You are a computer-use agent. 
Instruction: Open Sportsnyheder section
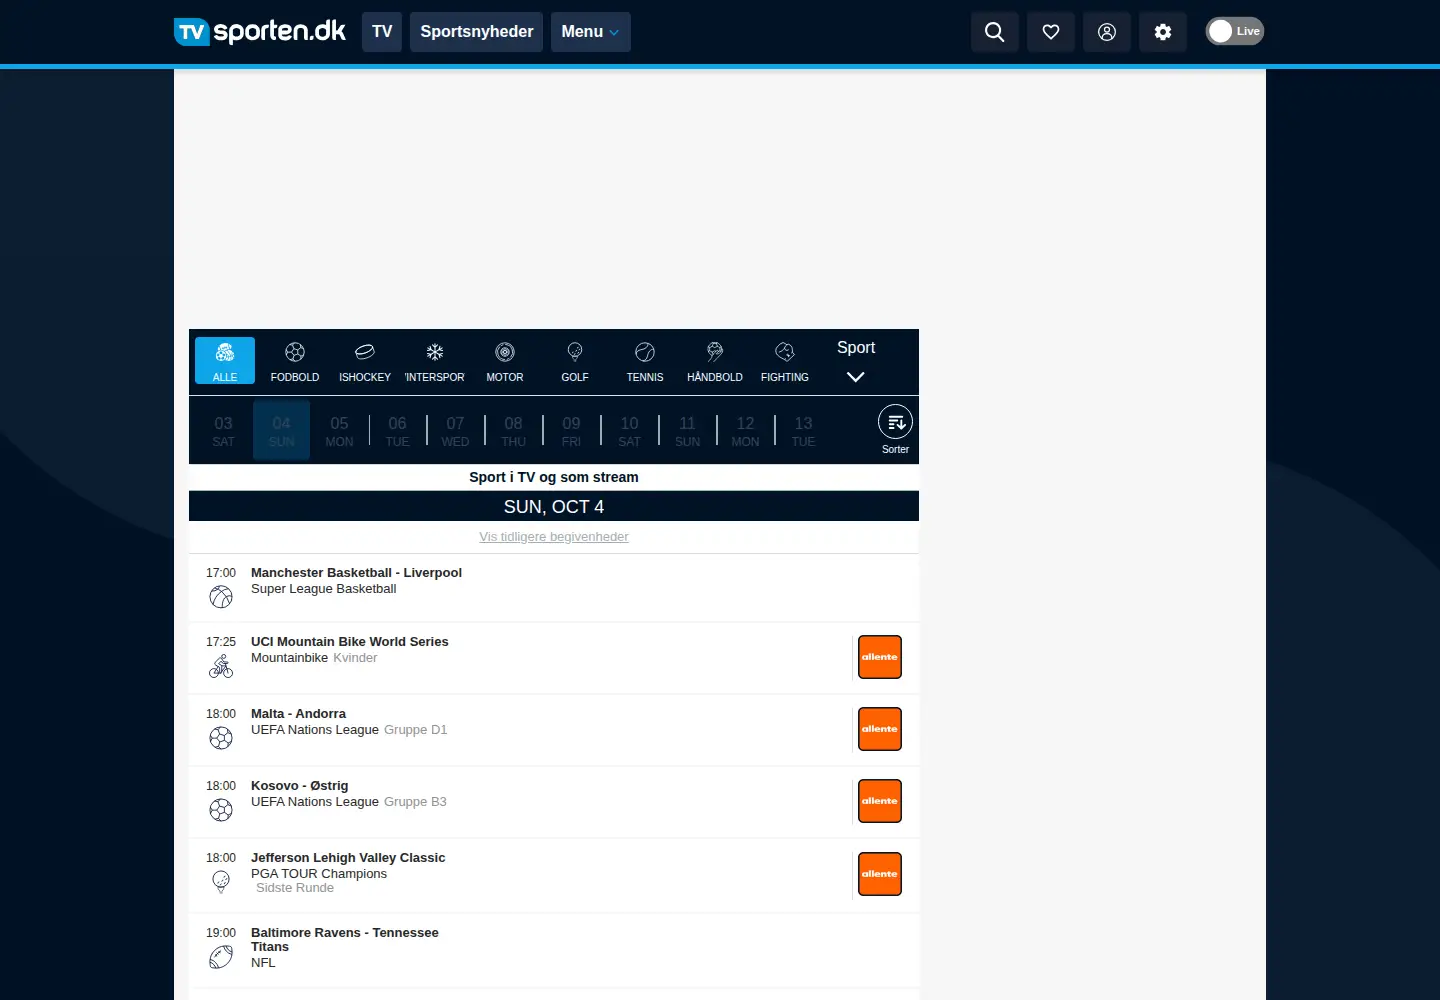(x=476, y=32)
